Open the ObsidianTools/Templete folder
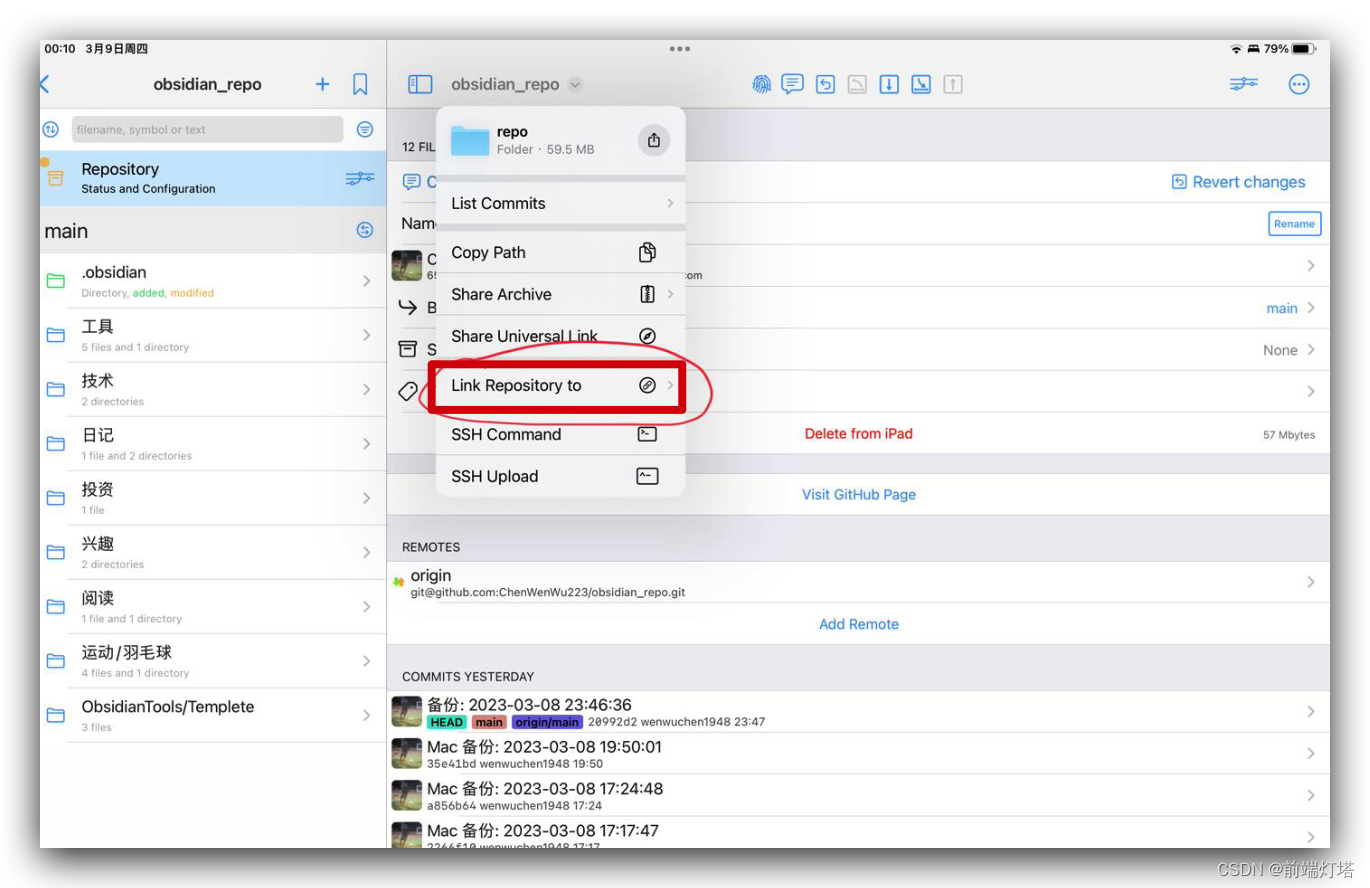This screenshot has width=1370, height=888. 213,715
